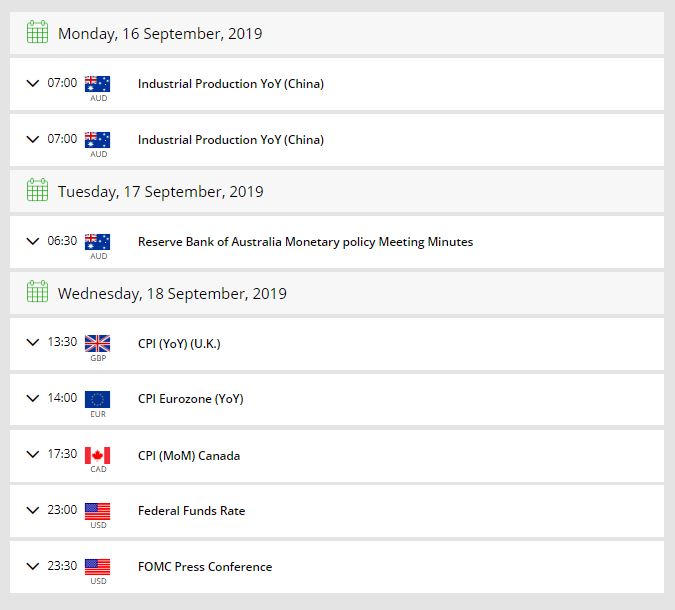The image size is (675, 610).
Task: Expand the CPI Eurozone (YoY) row chevron
Action: (32, 398)
